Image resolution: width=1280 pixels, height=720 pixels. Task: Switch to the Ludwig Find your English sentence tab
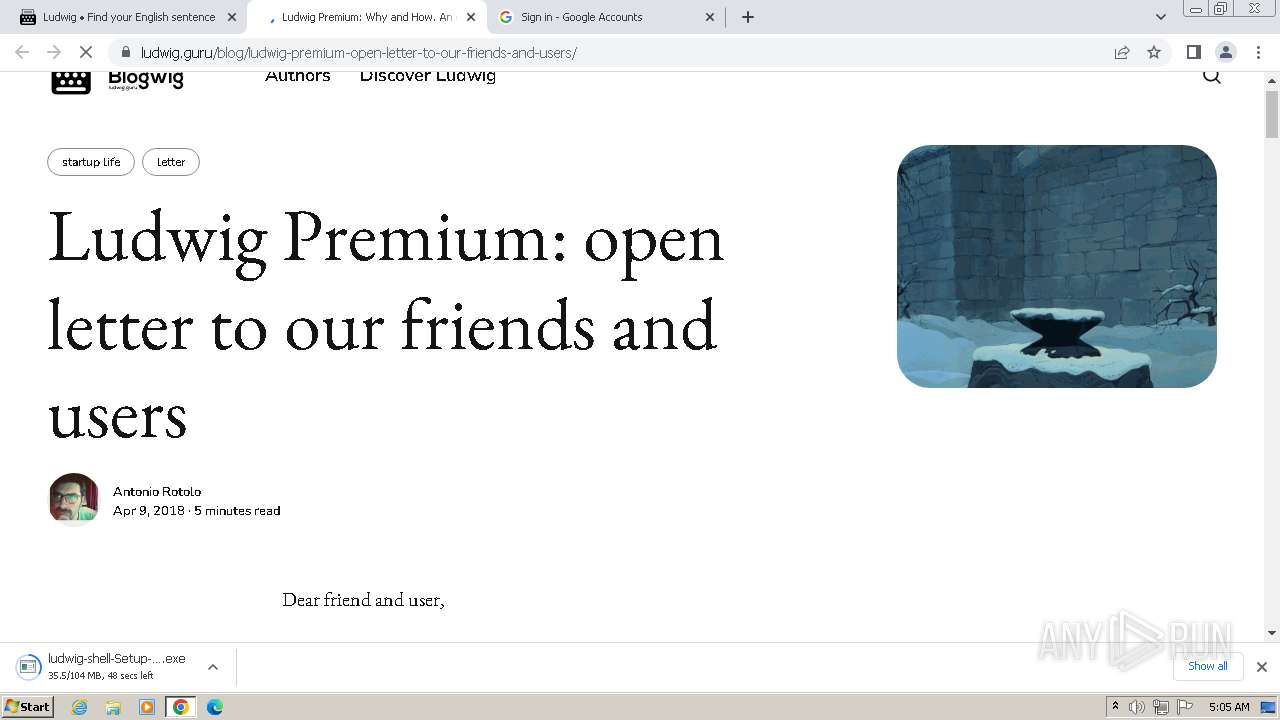pyautogui.click(x=127, y=17)
